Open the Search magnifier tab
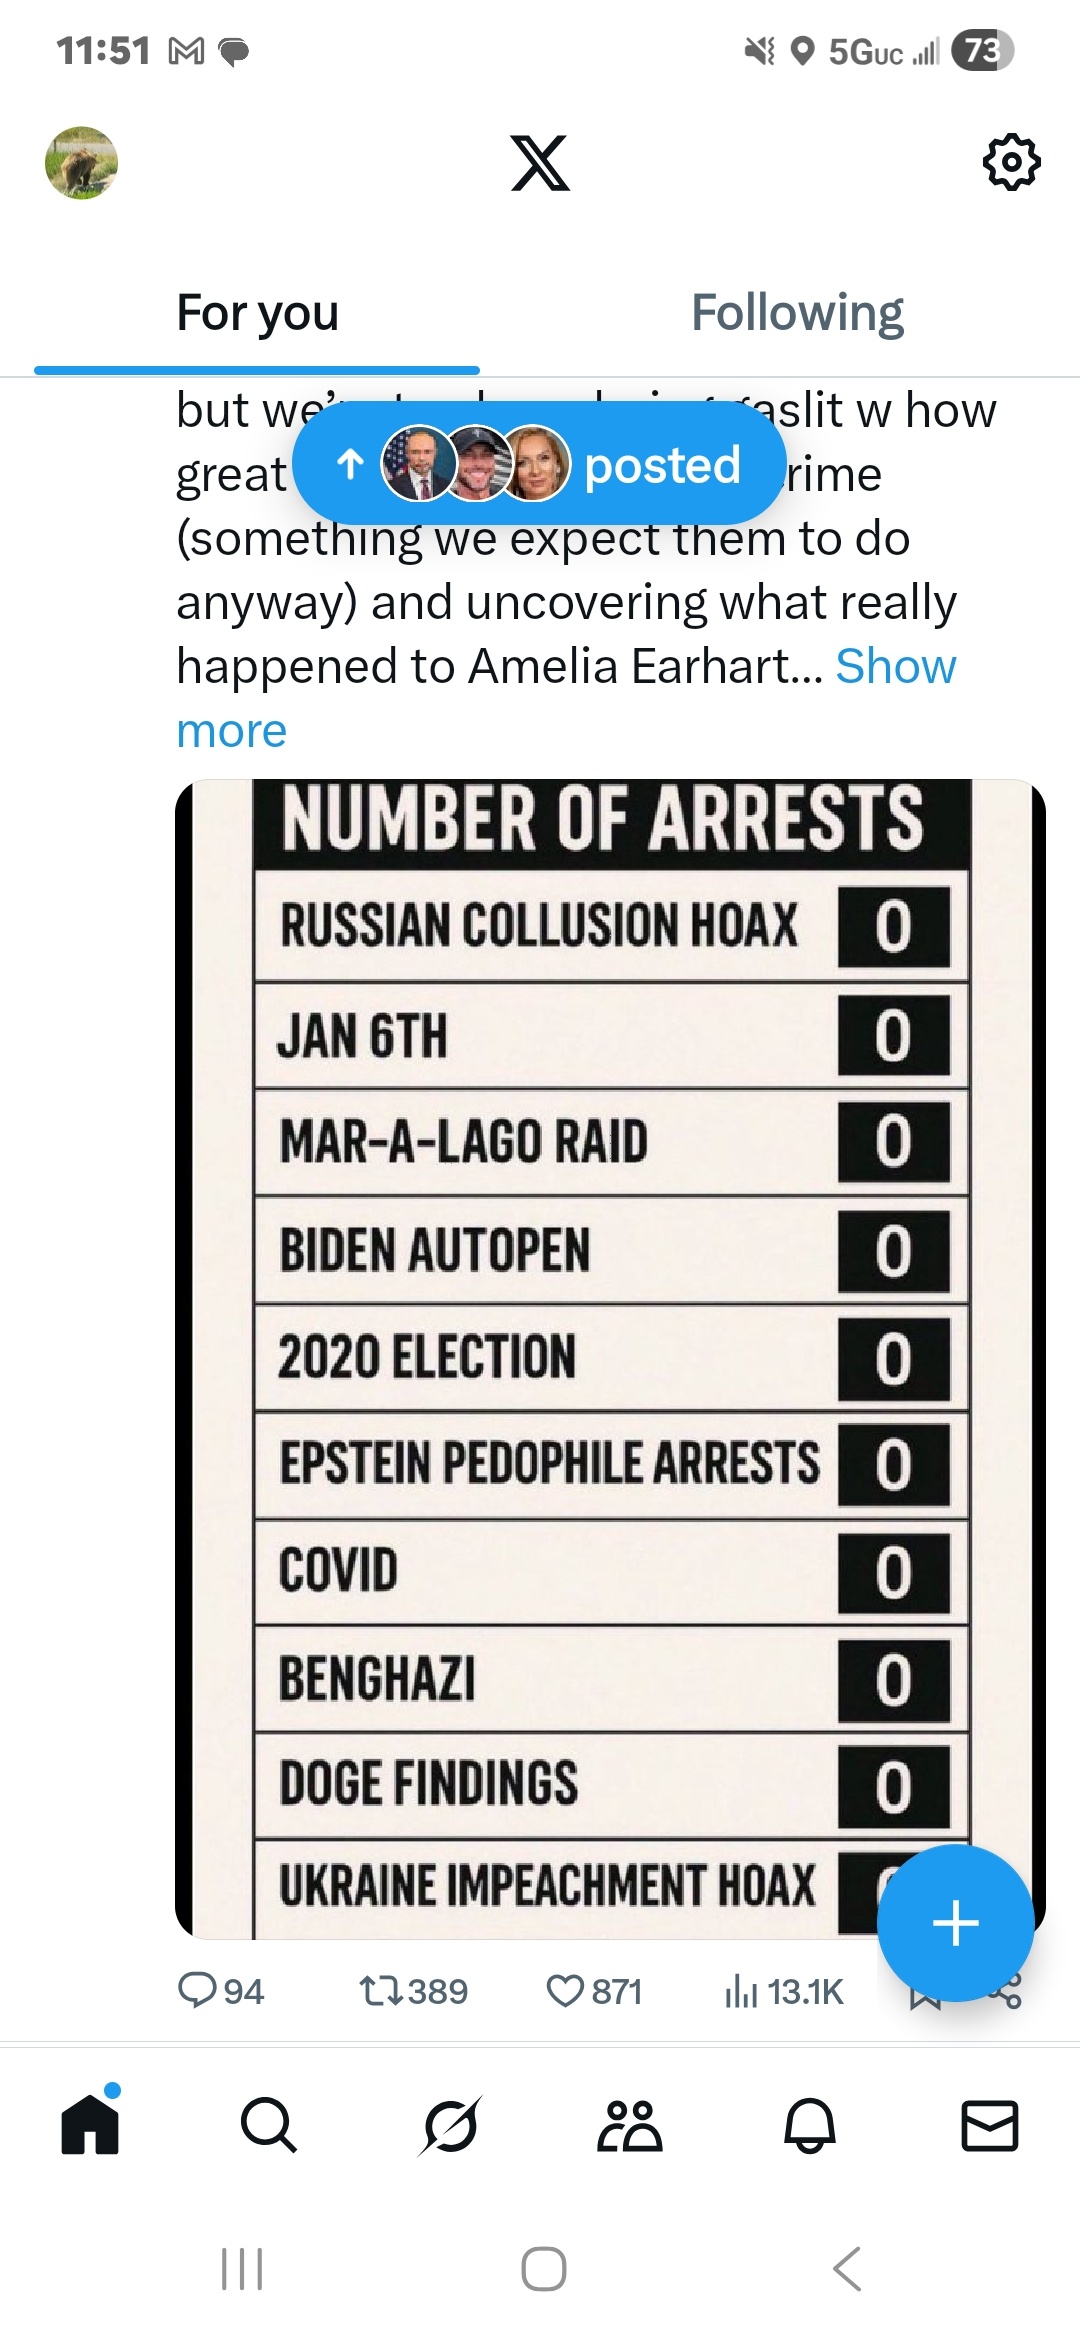The image size is (1080, 2340). (x=269, y=2125)
